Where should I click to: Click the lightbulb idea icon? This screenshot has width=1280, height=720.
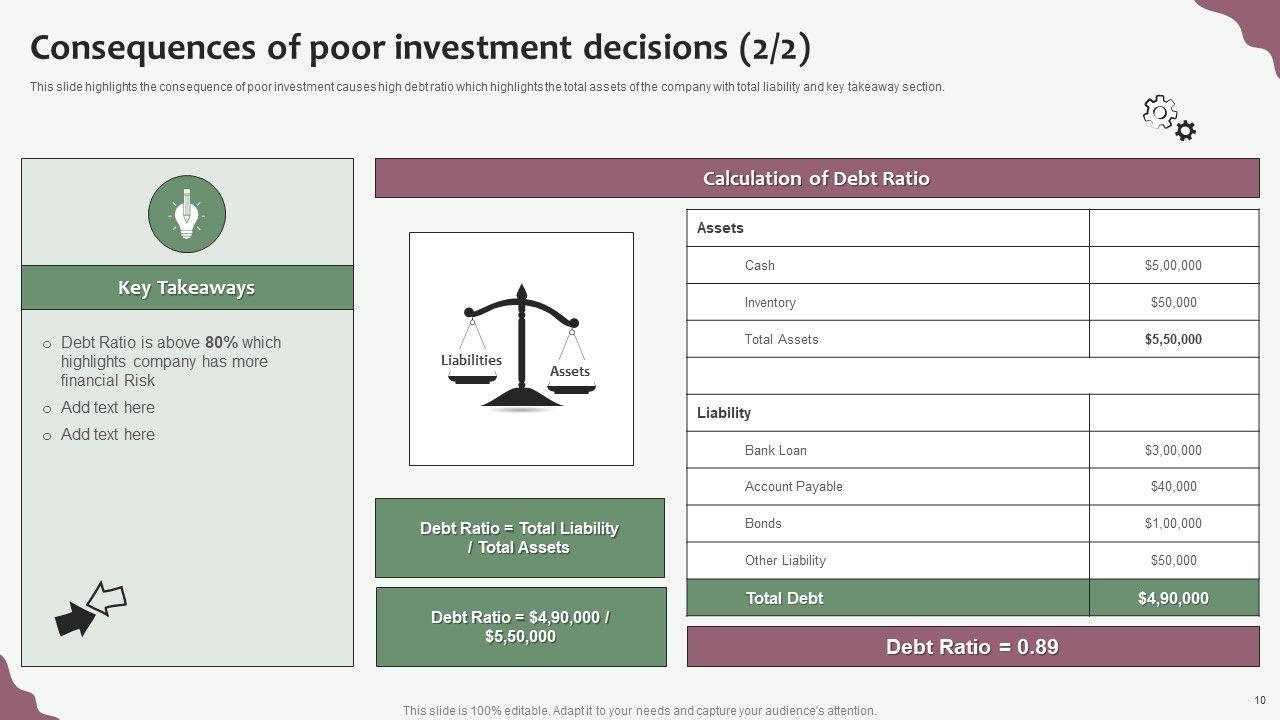tap(187, 213)
